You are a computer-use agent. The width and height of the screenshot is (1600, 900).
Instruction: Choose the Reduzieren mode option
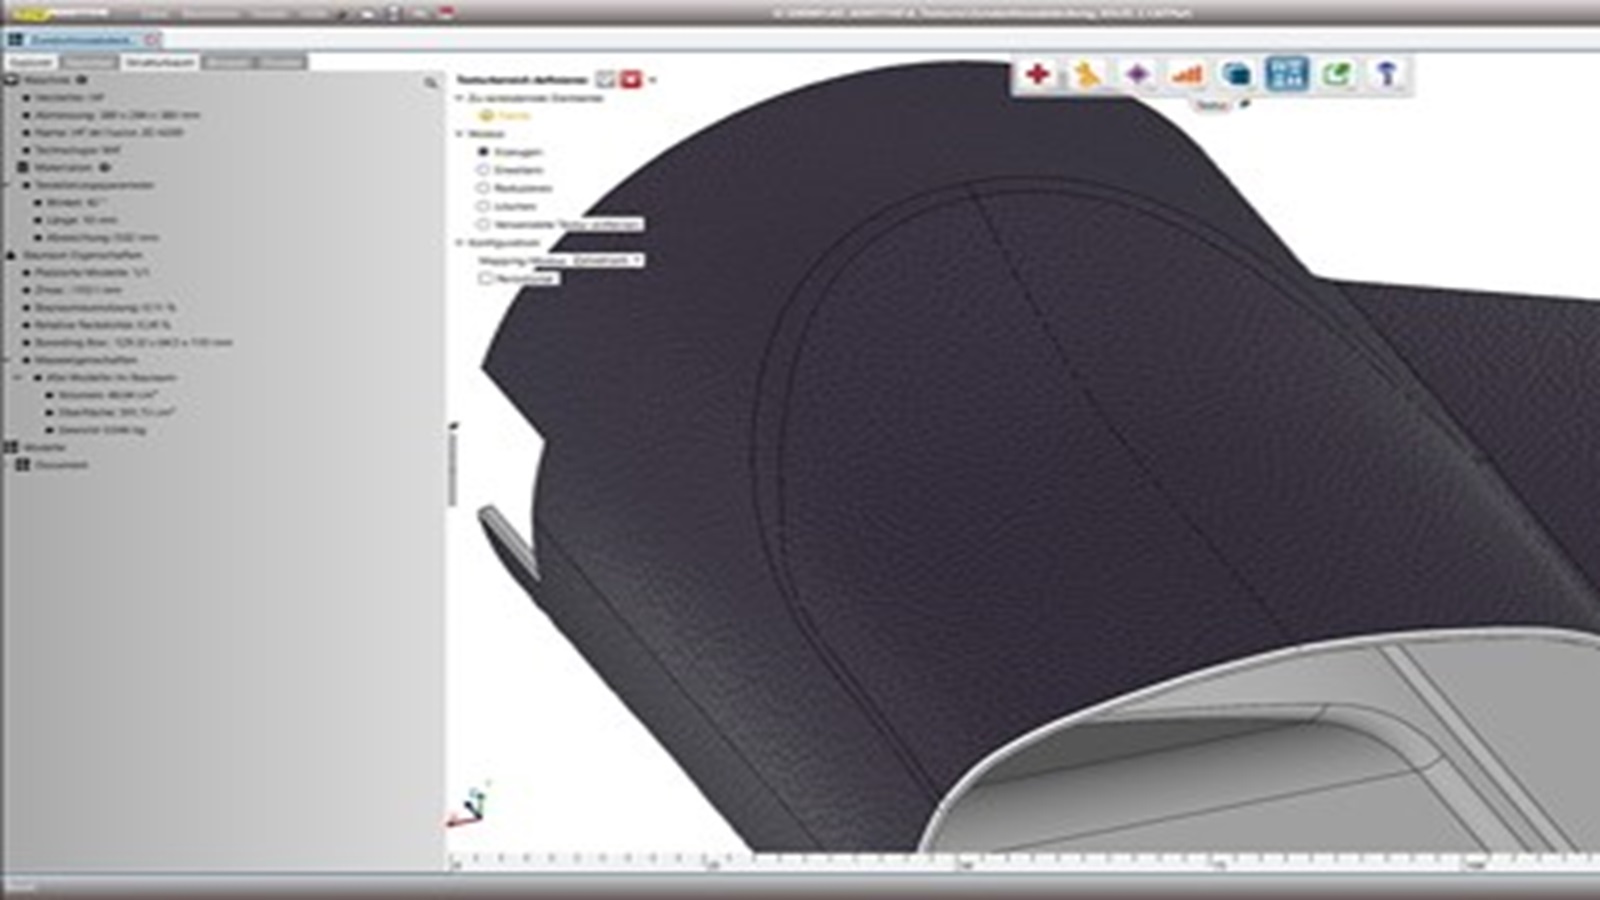click(x=483, y=188)
